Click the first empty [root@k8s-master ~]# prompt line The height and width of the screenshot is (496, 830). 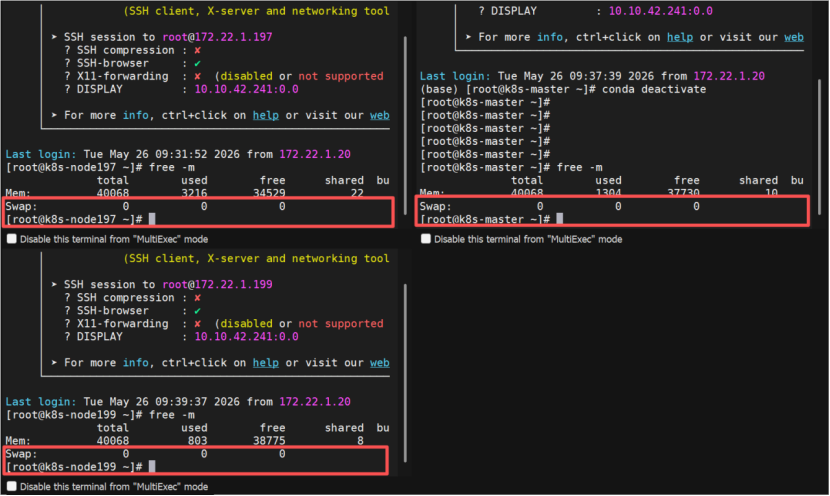coord(485,102)
